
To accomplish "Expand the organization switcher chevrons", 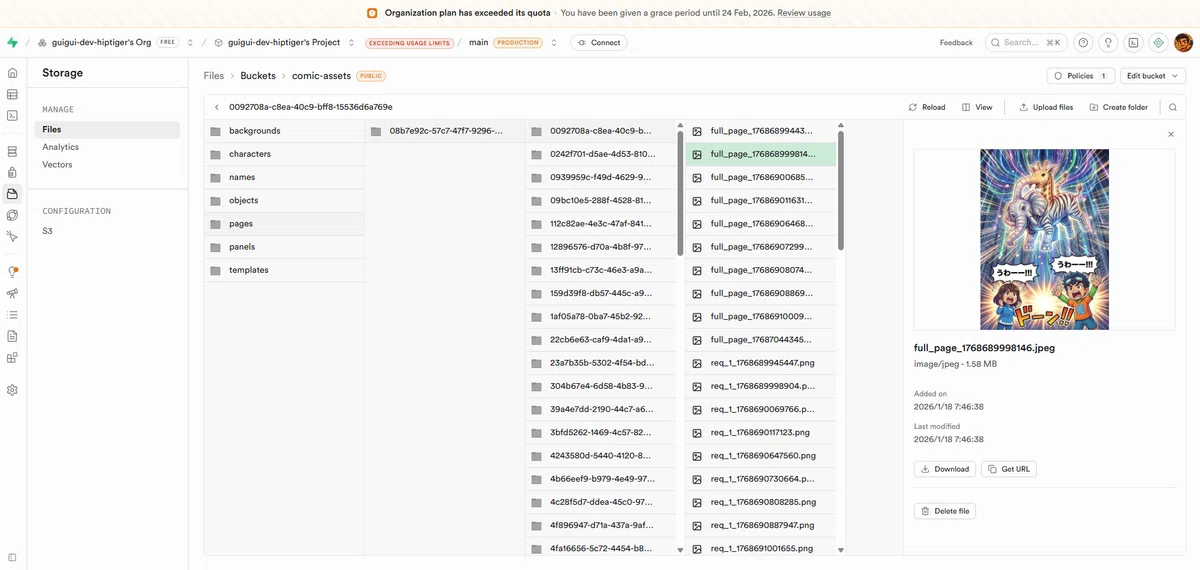I will tap(190, 43).
